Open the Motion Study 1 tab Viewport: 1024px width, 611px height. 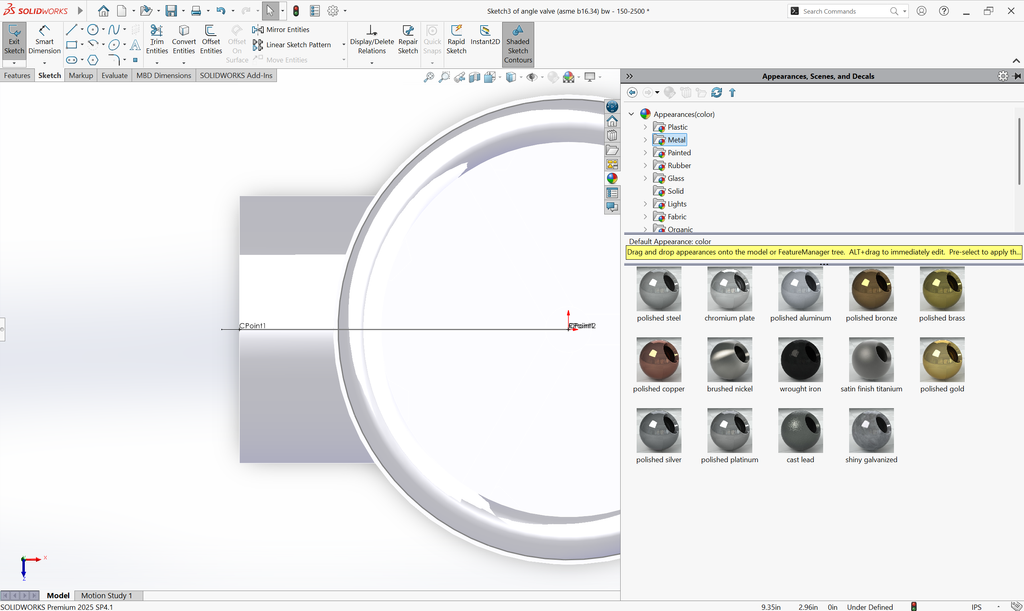pos(107,595)
